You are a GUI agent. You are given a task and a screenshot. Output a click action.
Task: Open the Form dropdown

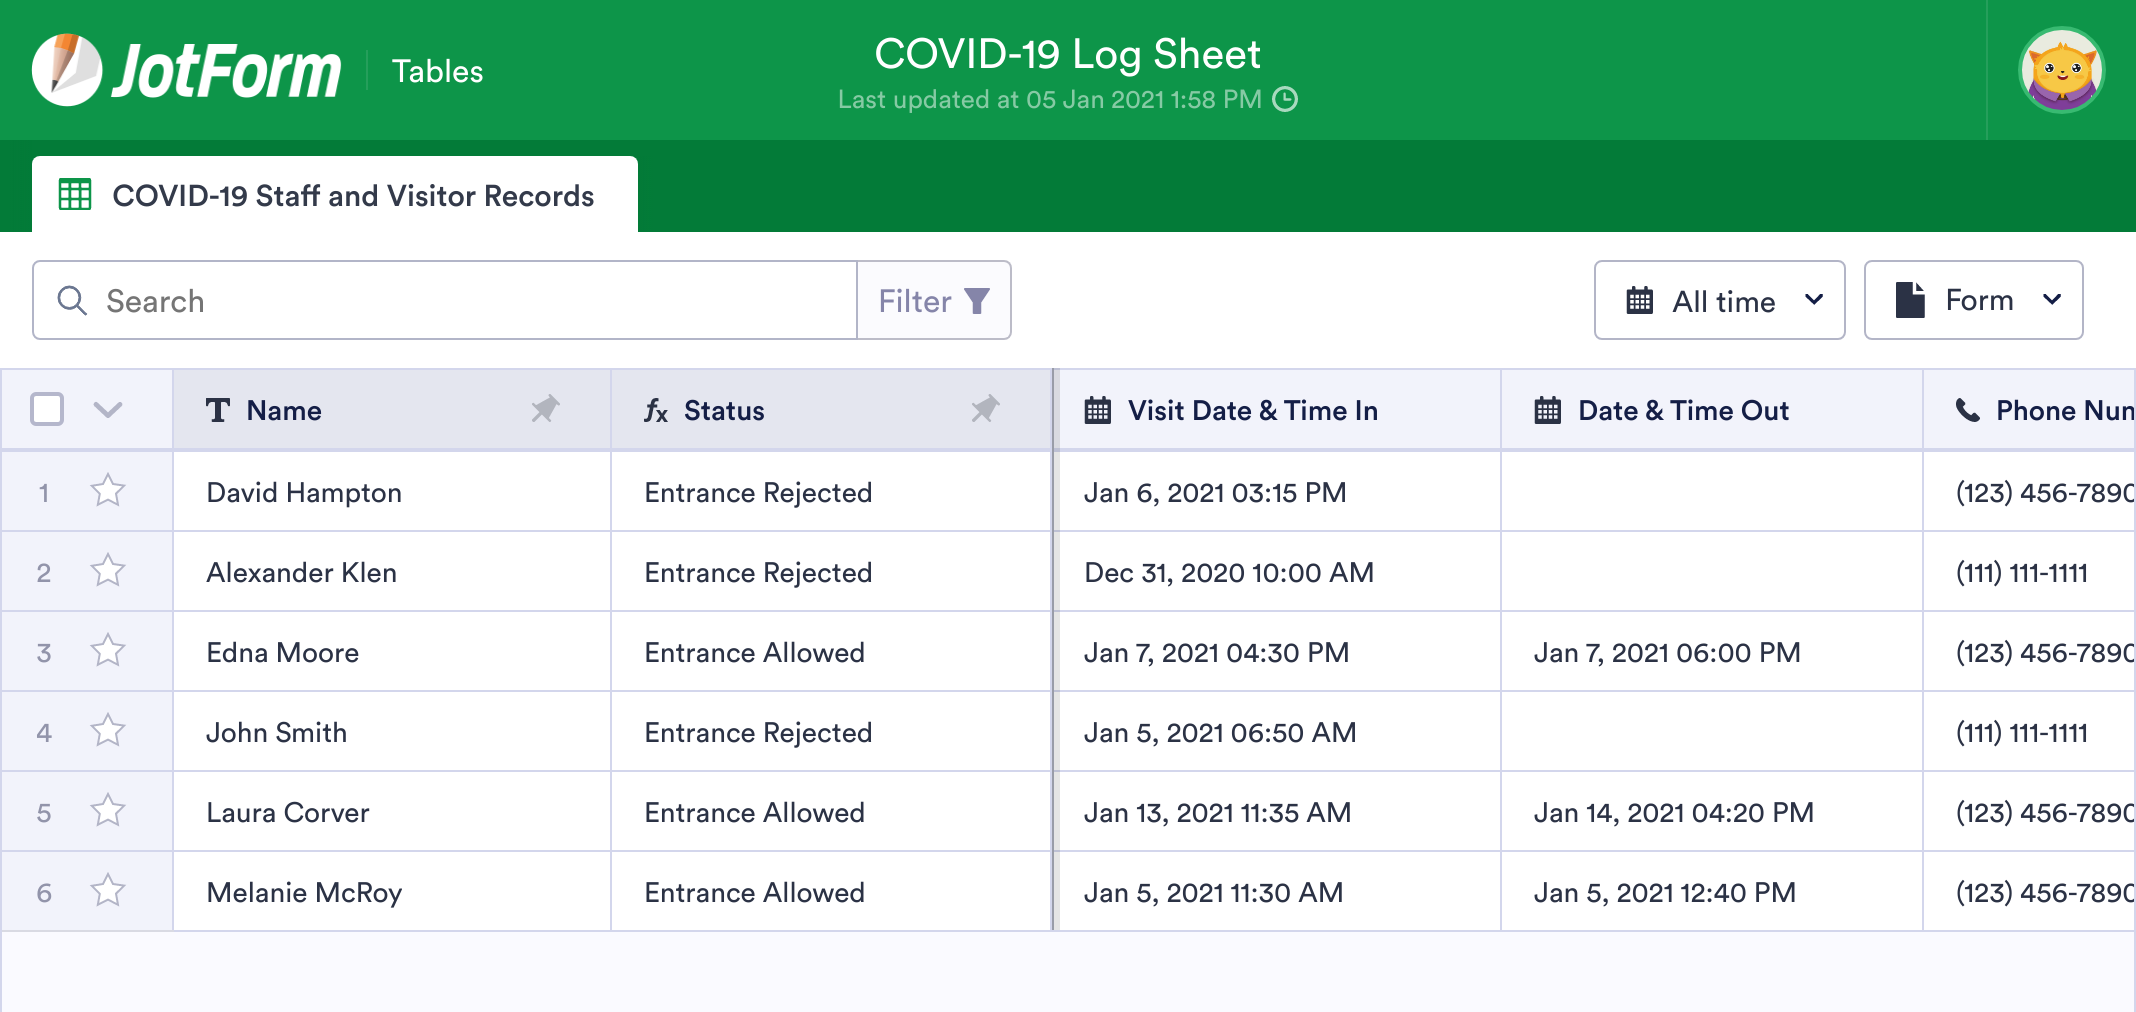1973,300
